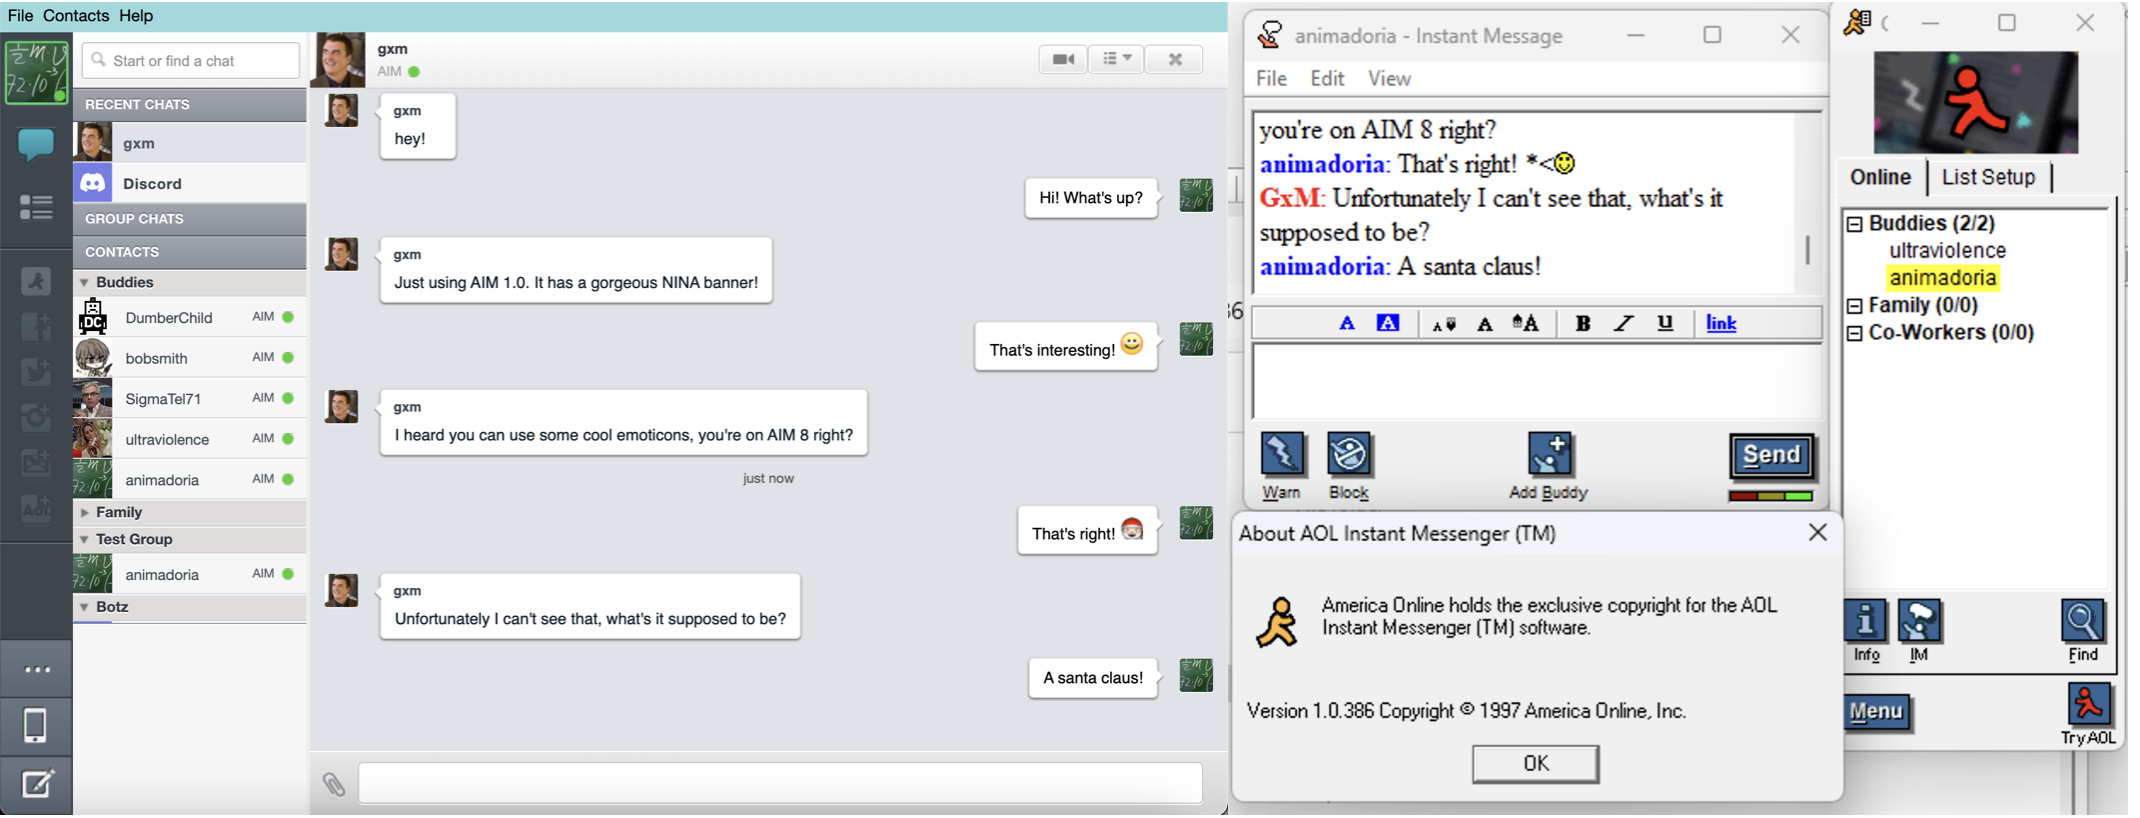Open the Discord recent chat

(x=190, y=183)
